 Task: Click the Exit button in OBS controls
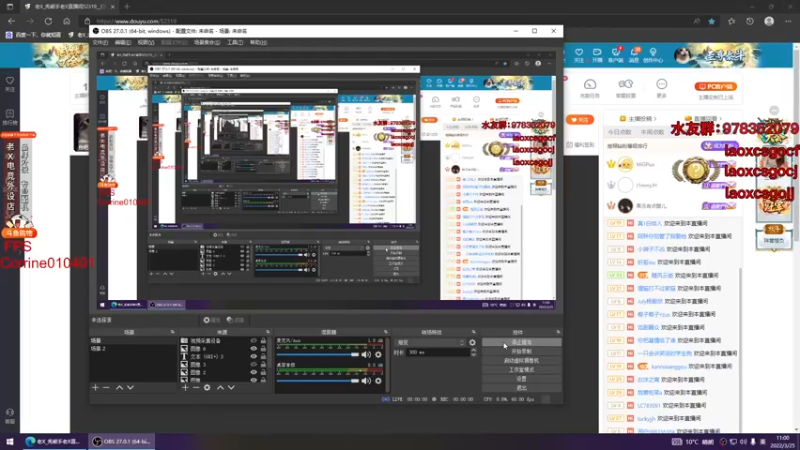pos(521,388)
